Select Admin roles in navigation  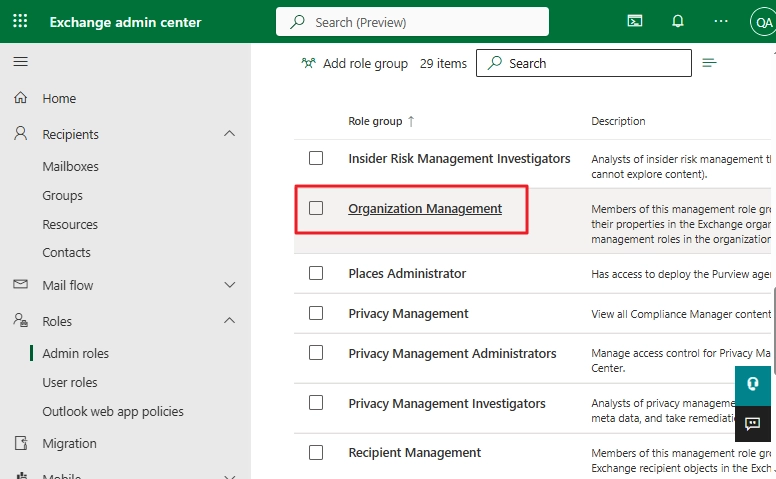coord(75,353)
